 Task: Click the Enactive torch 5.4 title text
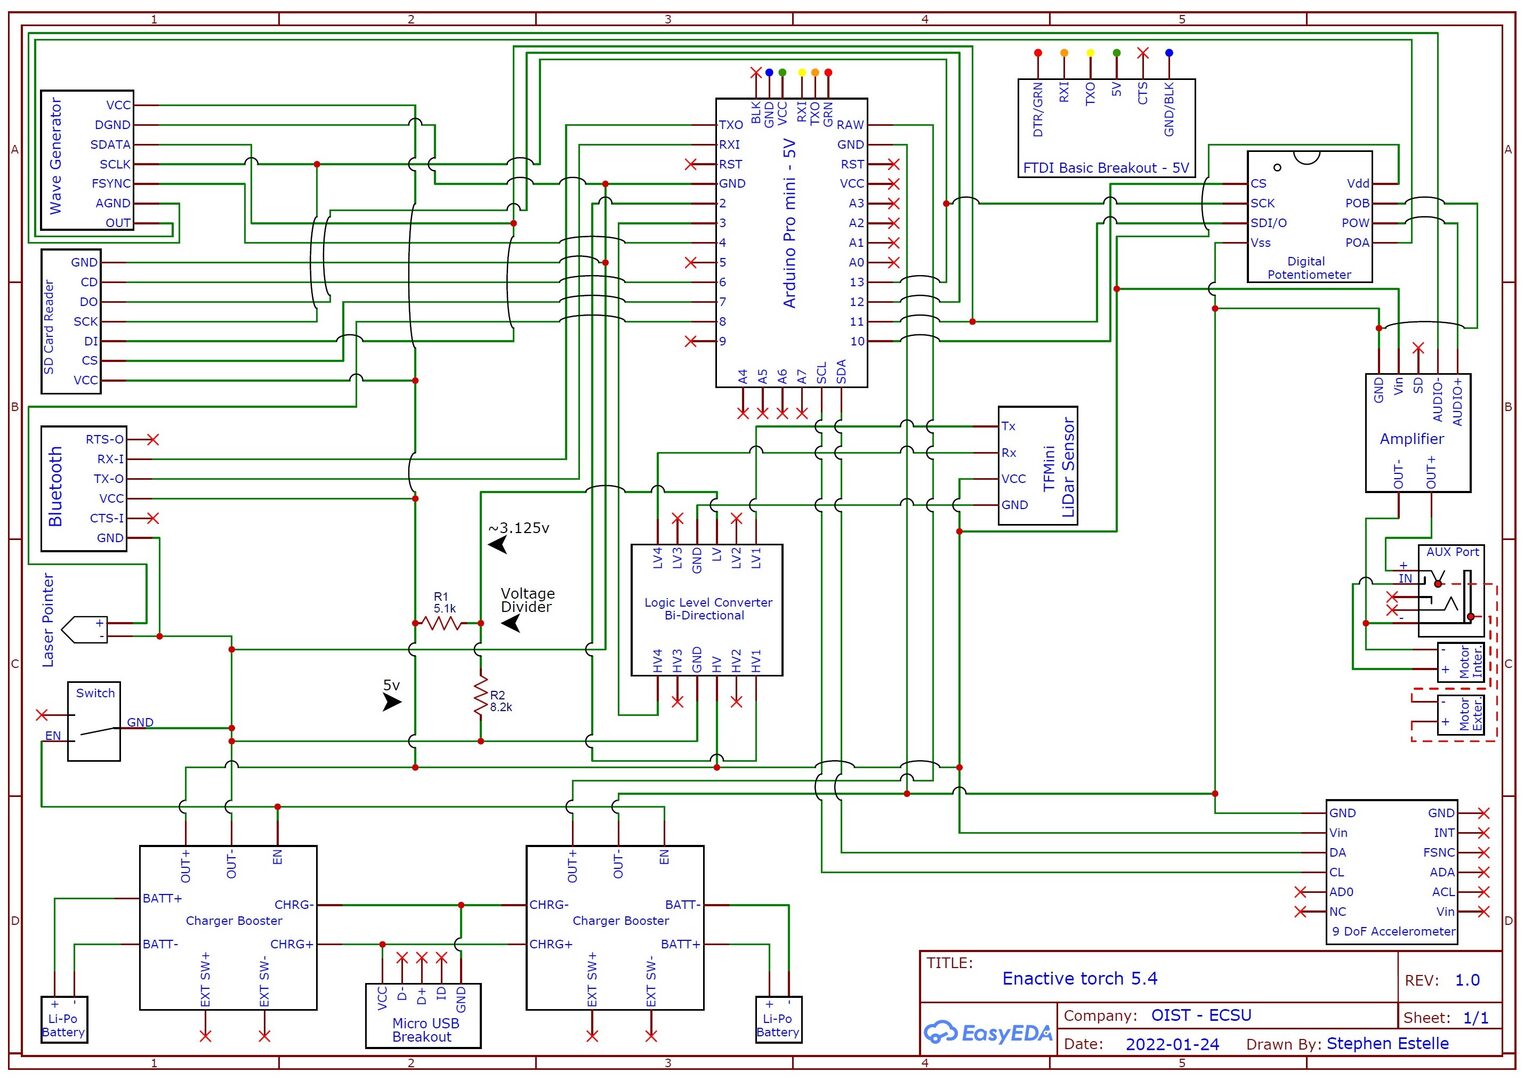tap(1079, 979)
